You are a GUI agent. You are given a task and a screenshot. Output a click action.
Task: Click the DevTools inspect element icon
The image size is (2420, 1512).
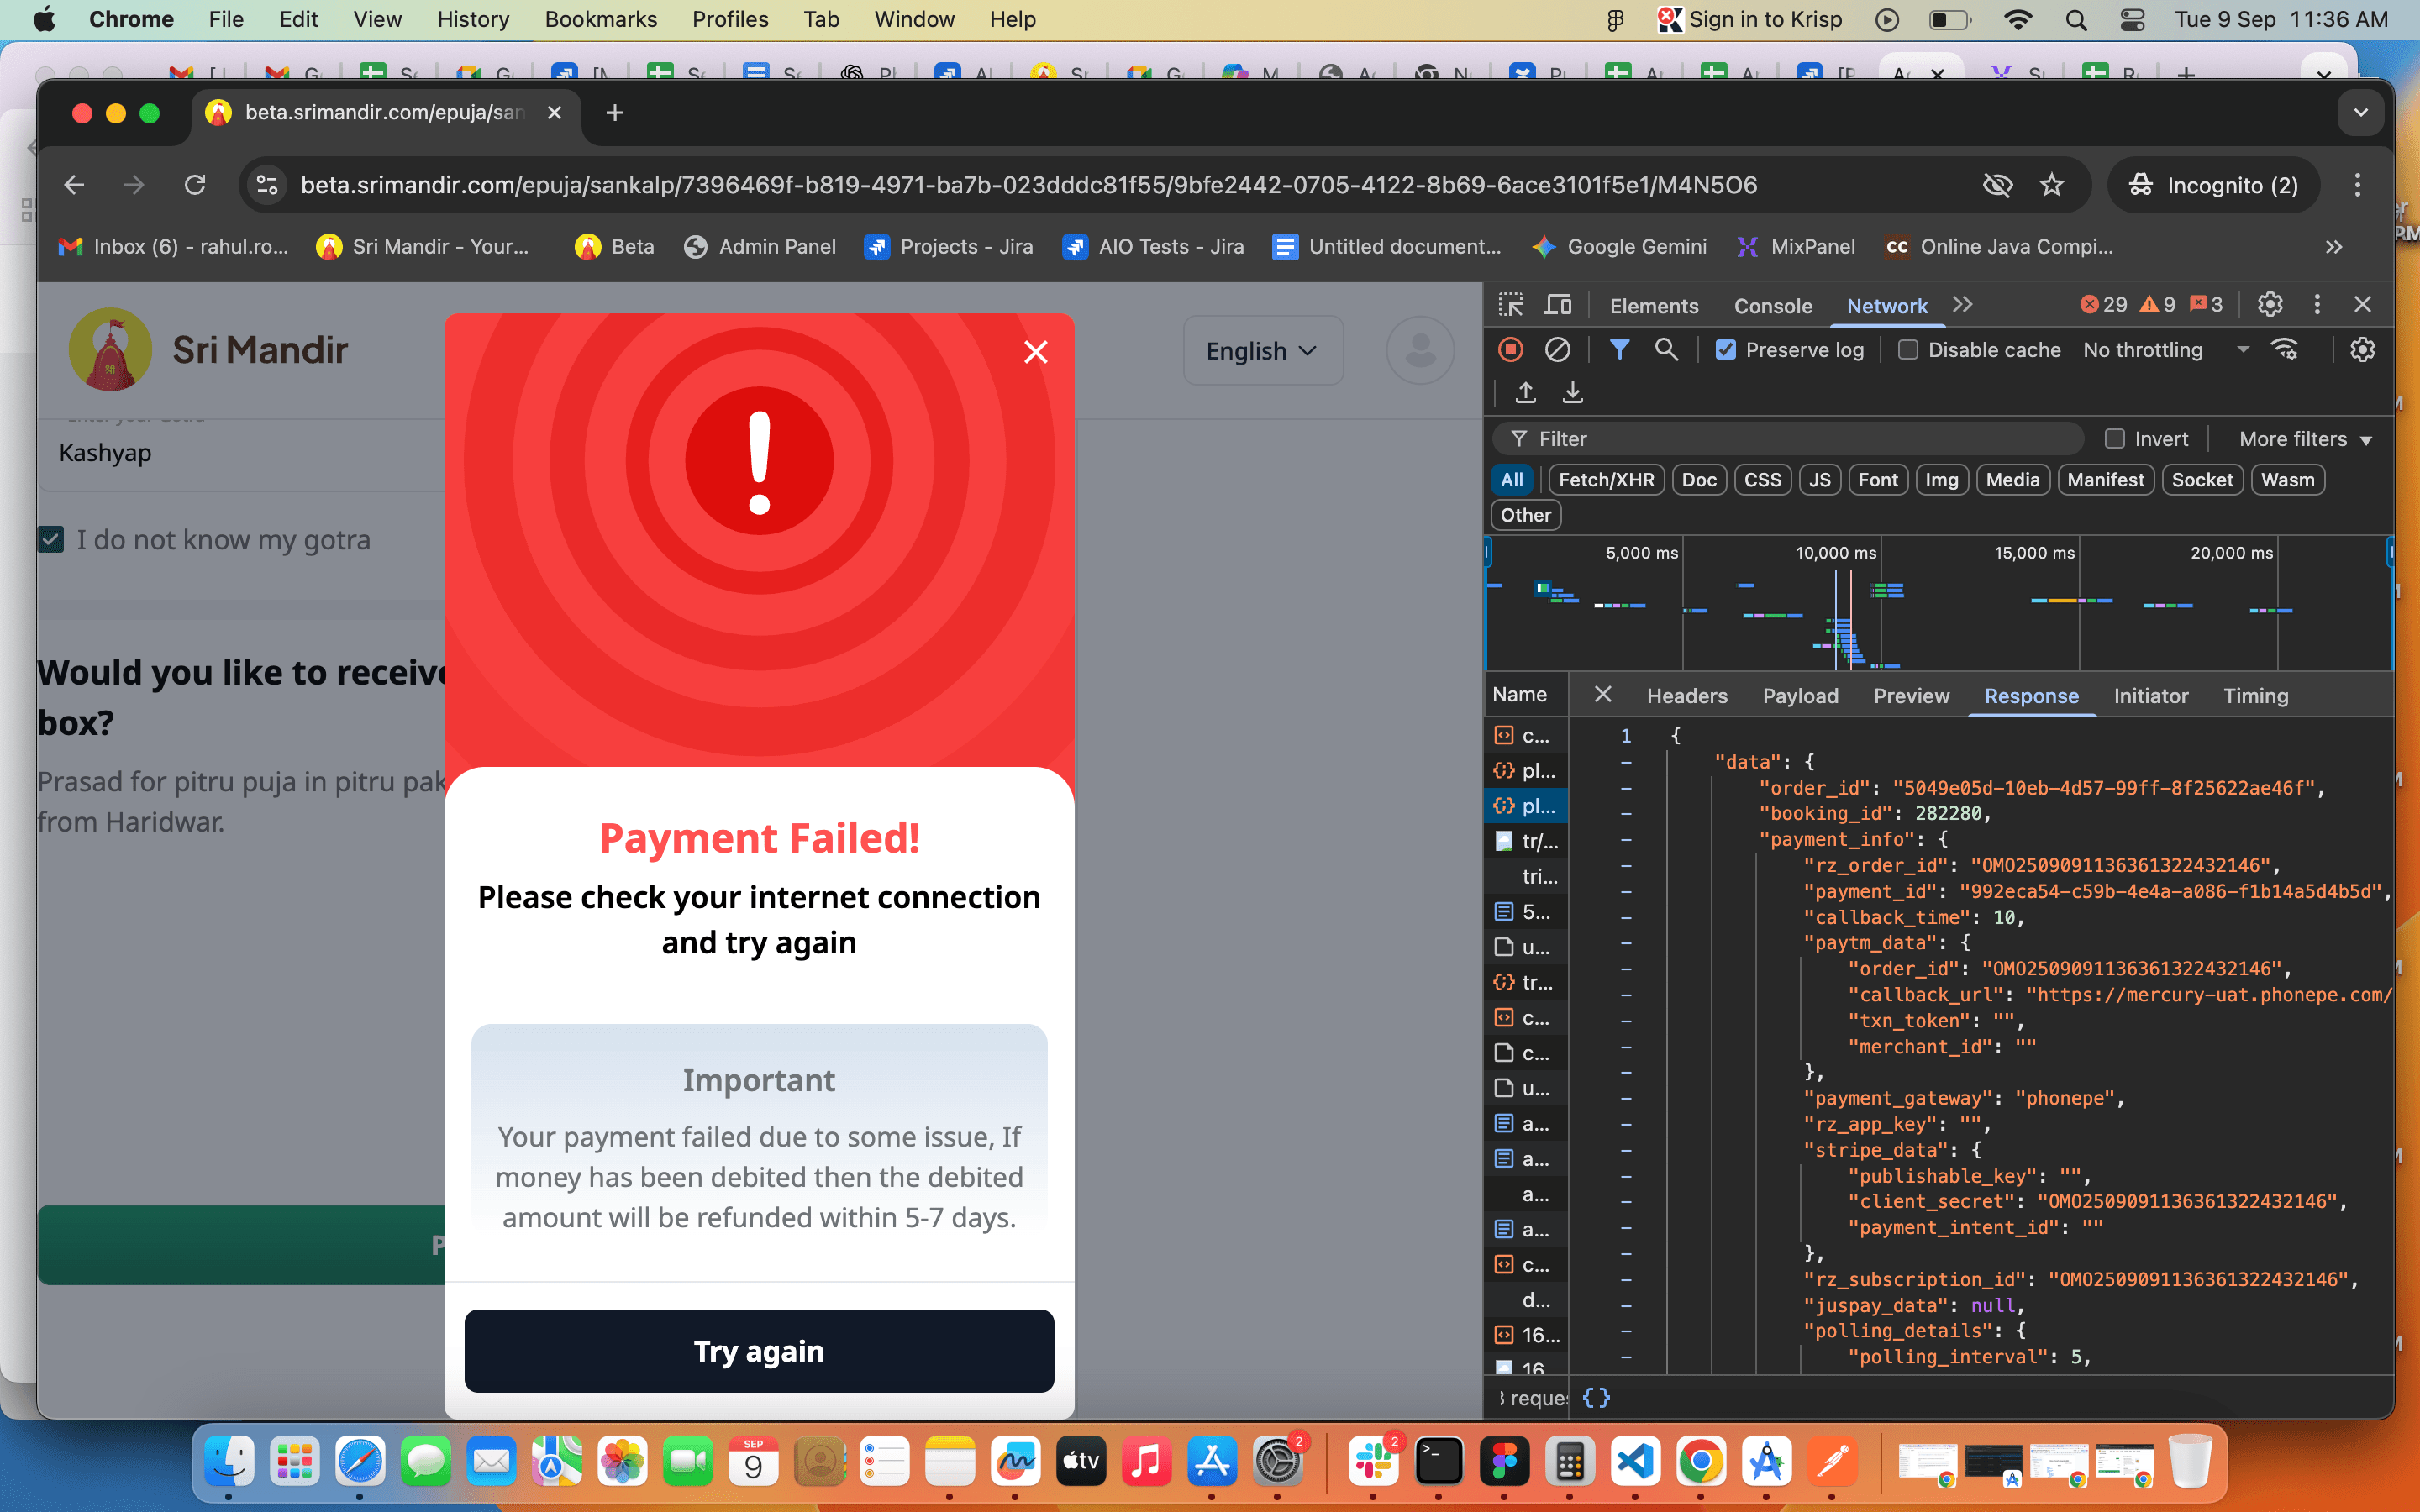coord(1510,305)
